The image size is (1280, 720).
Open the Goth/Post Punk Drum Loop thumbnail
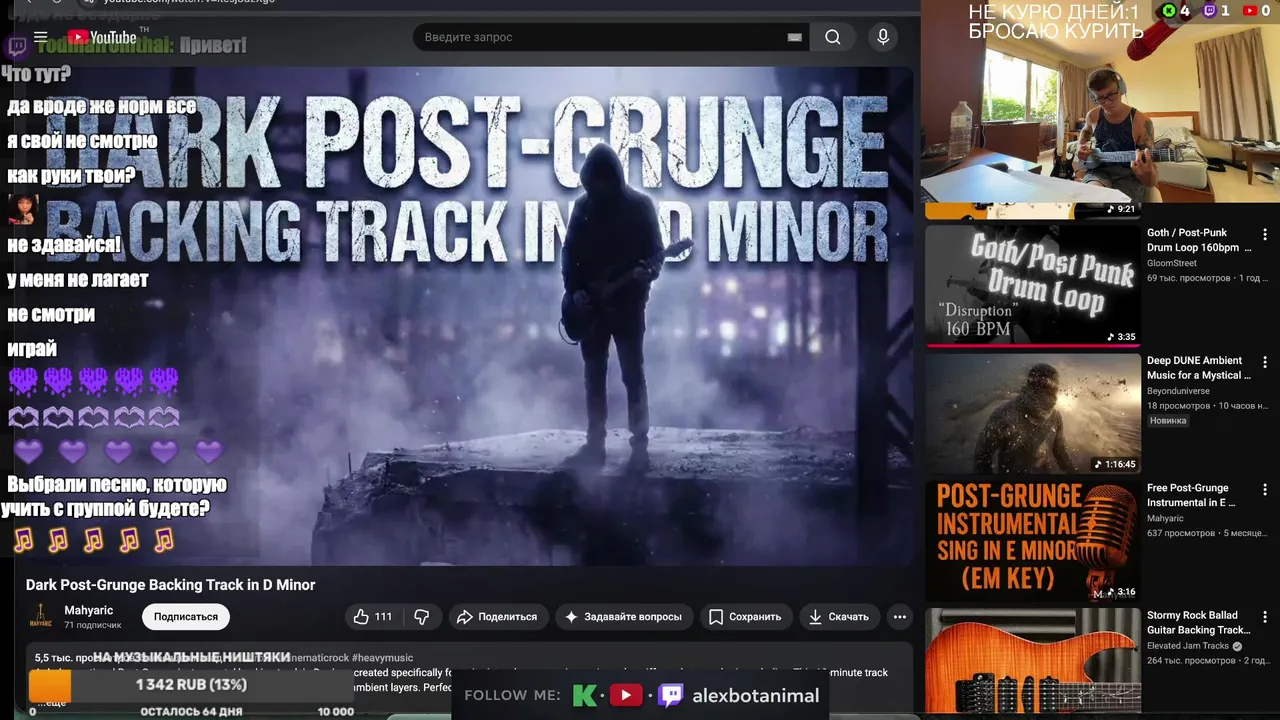pos(1033,285)
